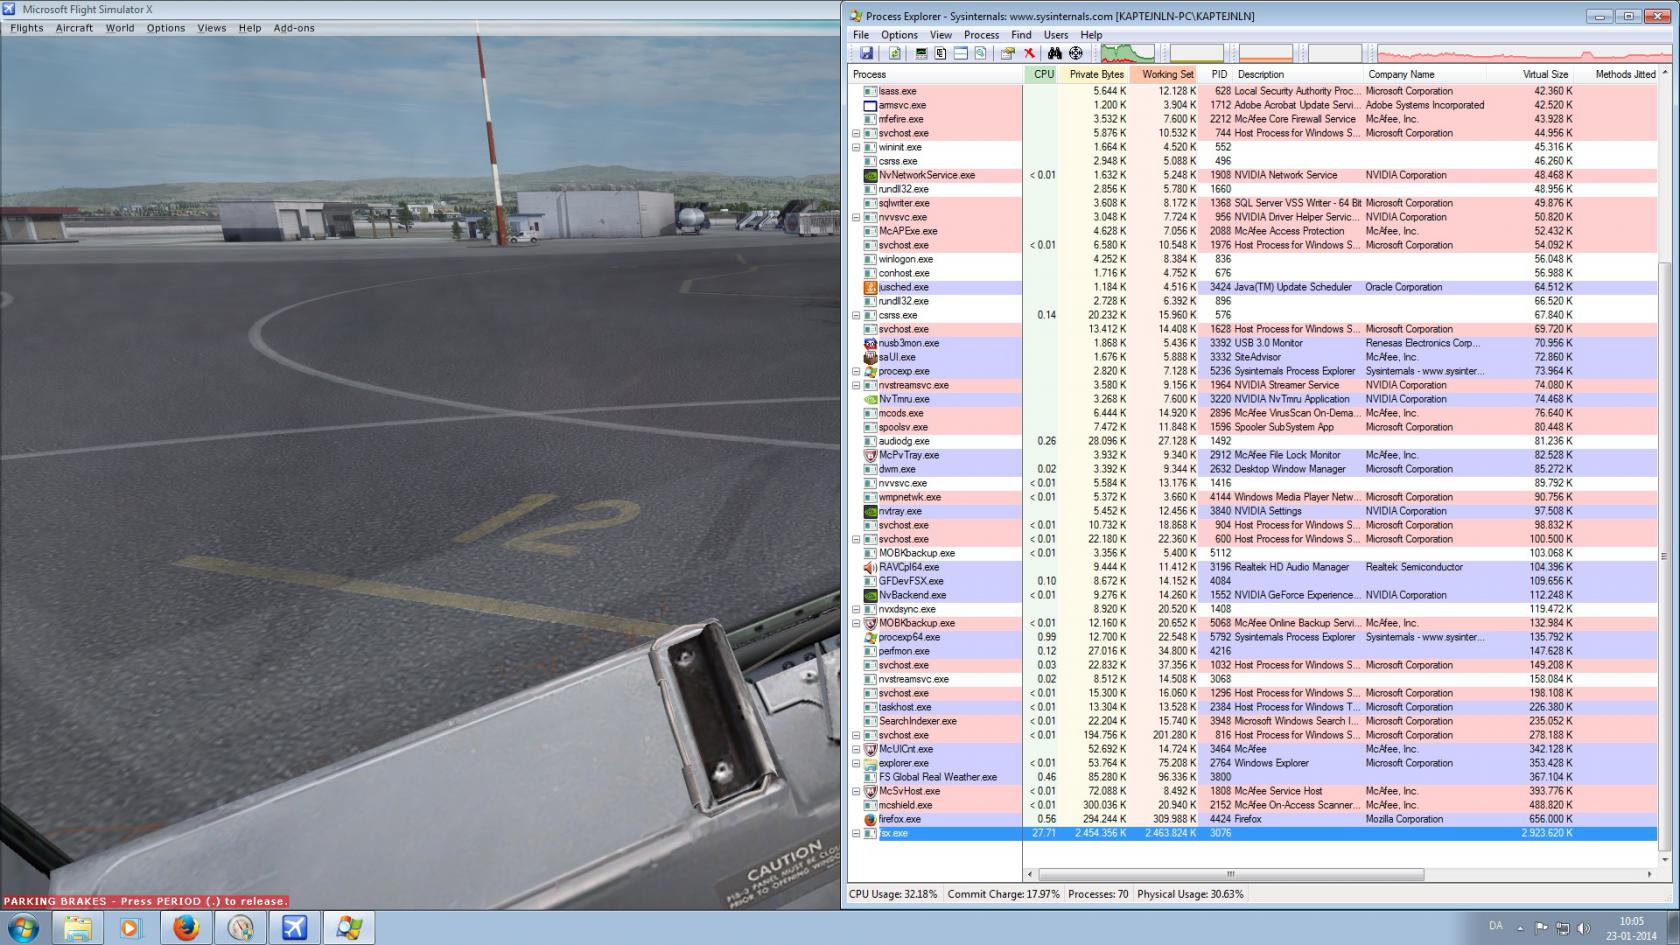The image size is (1680, 945).
Task: Click RAVCpl64.exe speaker icon
Action: pos(870,567)
